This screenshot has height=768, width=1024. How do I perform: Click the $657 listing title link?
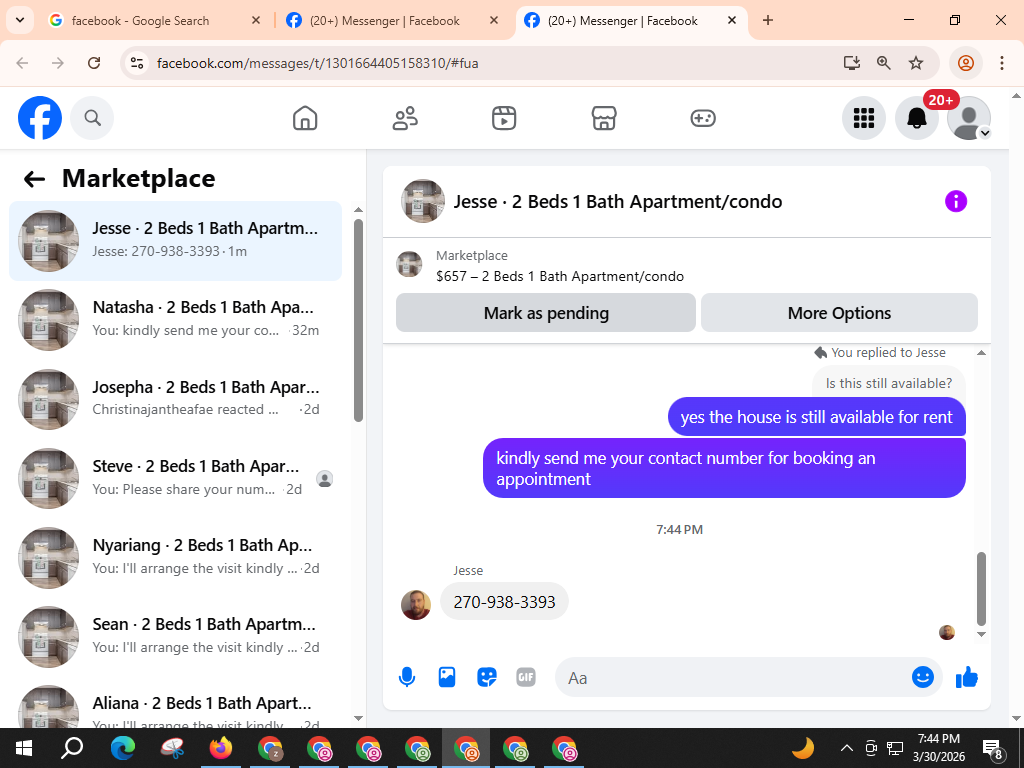point(560,276)
